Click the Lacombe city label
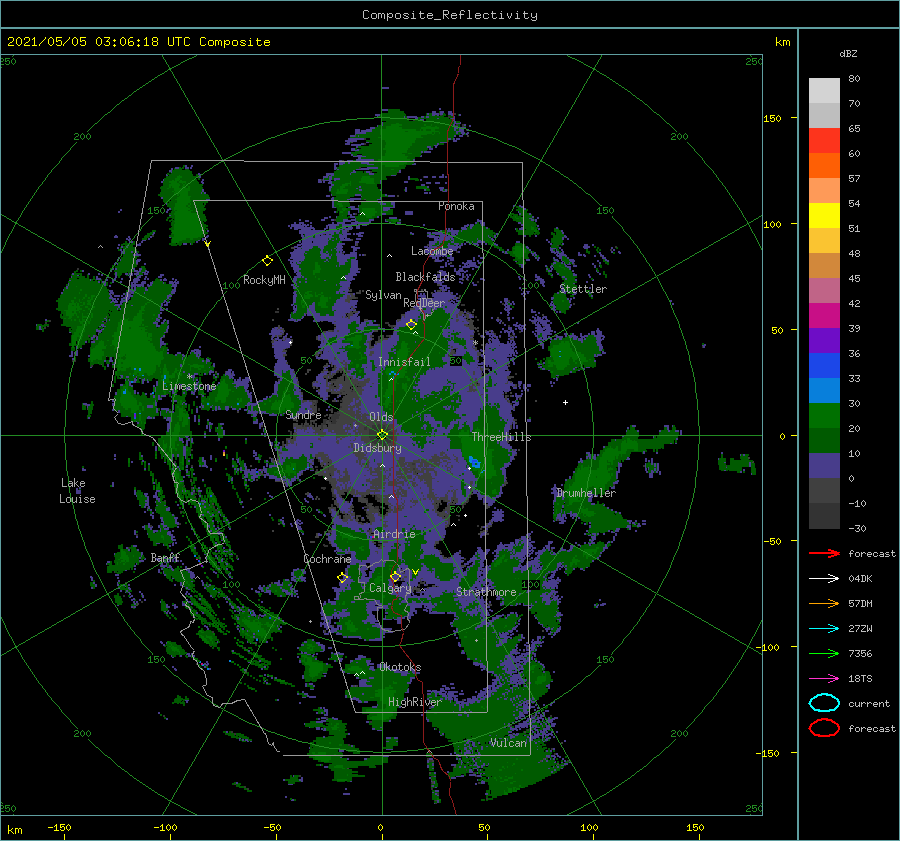 coord(432,251)
